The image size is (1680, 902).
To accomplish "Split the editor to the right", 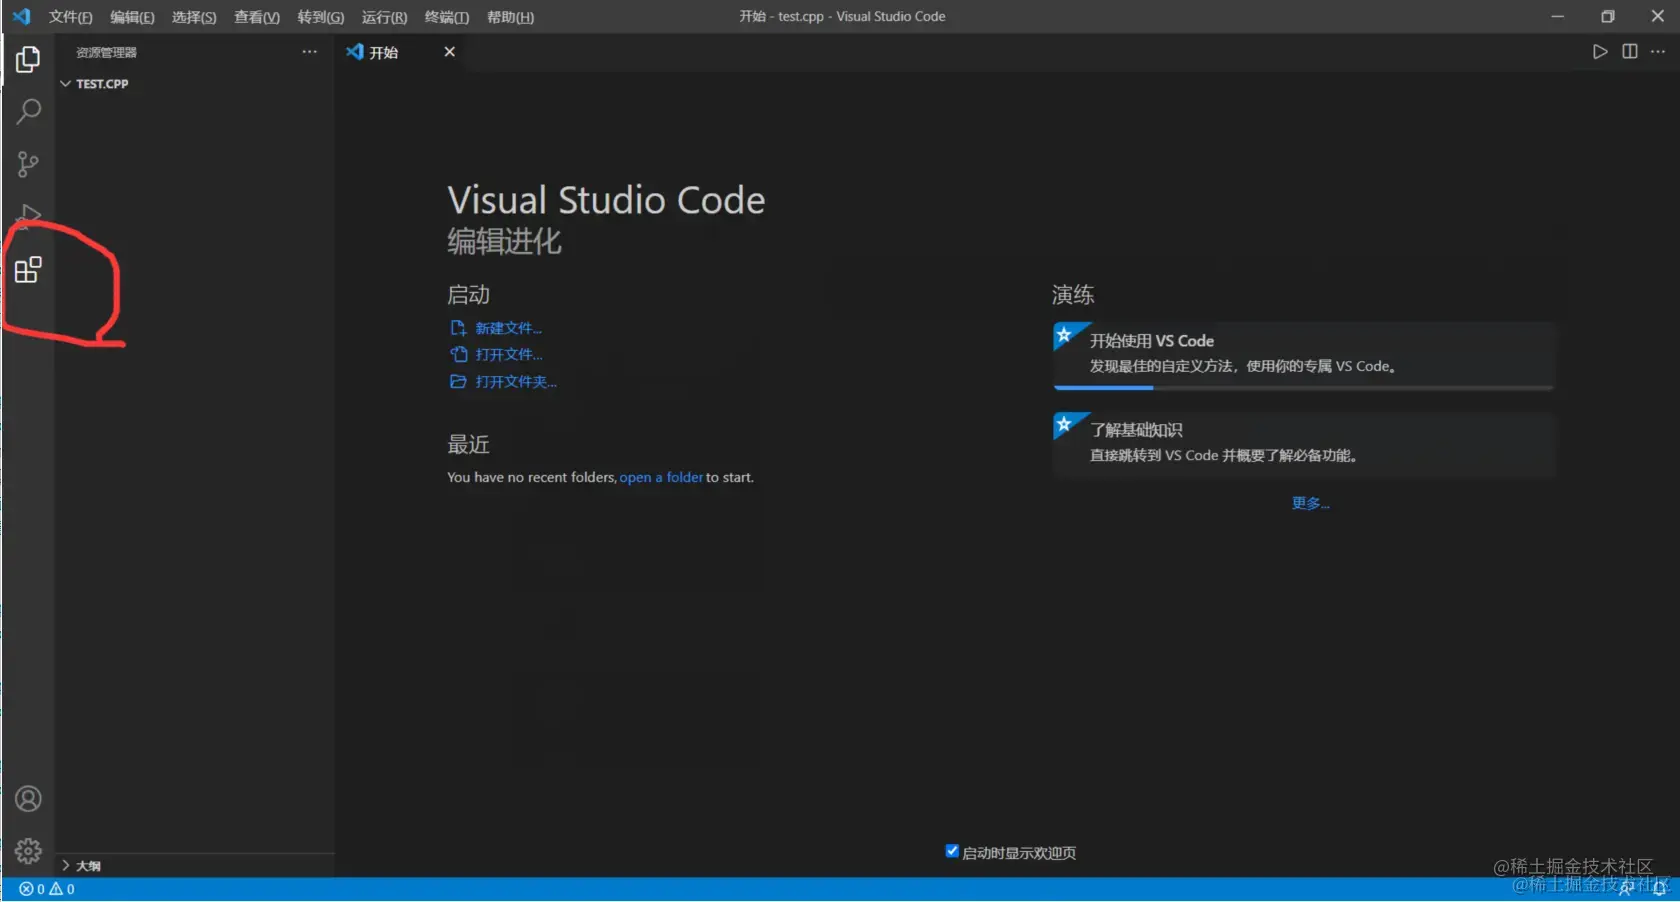I will pos(1630,52).
